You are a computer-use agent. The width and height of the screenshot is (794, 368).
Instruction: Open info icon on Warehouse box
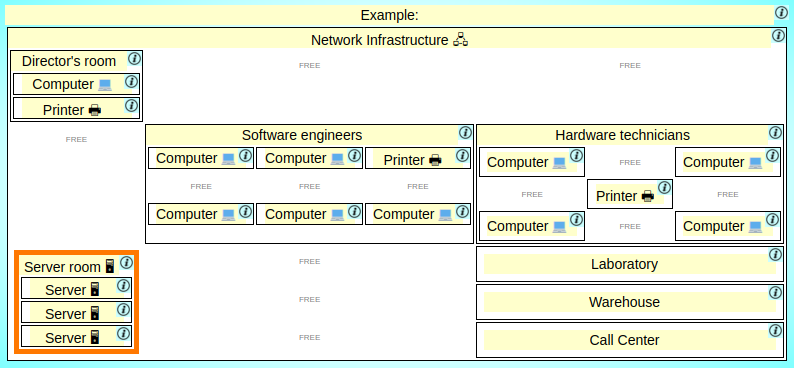point(775,293)
